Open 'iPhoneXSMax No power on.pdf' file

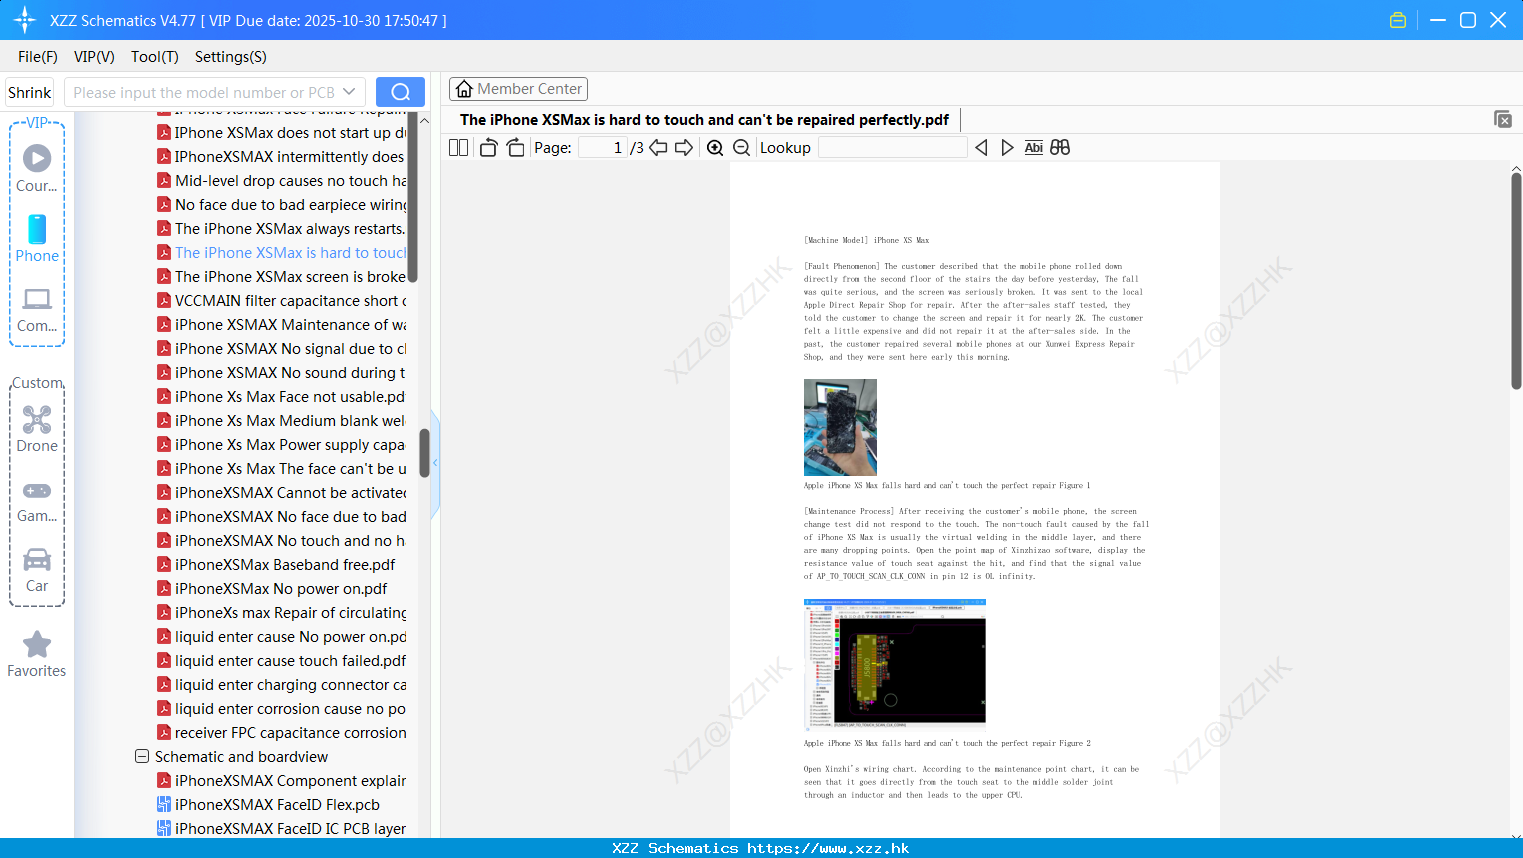pos(273,589)
